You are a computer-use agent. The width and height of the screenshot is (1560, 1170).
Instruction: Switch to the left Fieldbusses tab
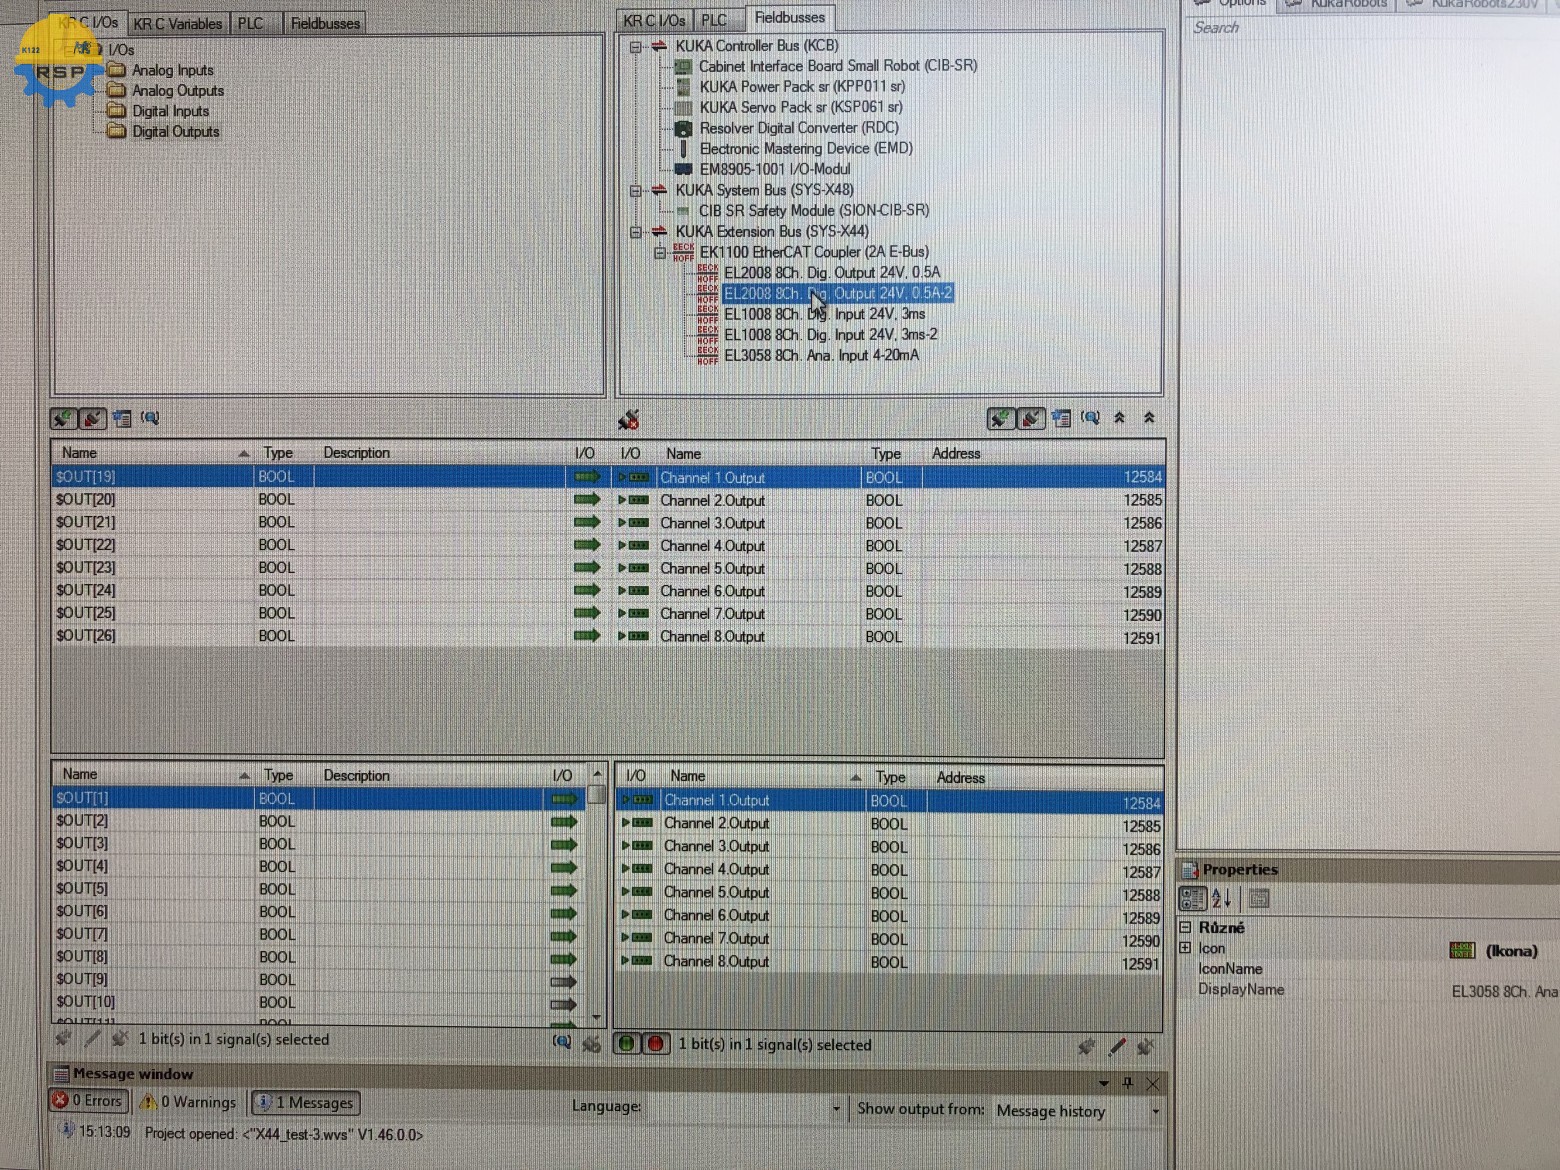pyautogui.click(x=325, y=23)
